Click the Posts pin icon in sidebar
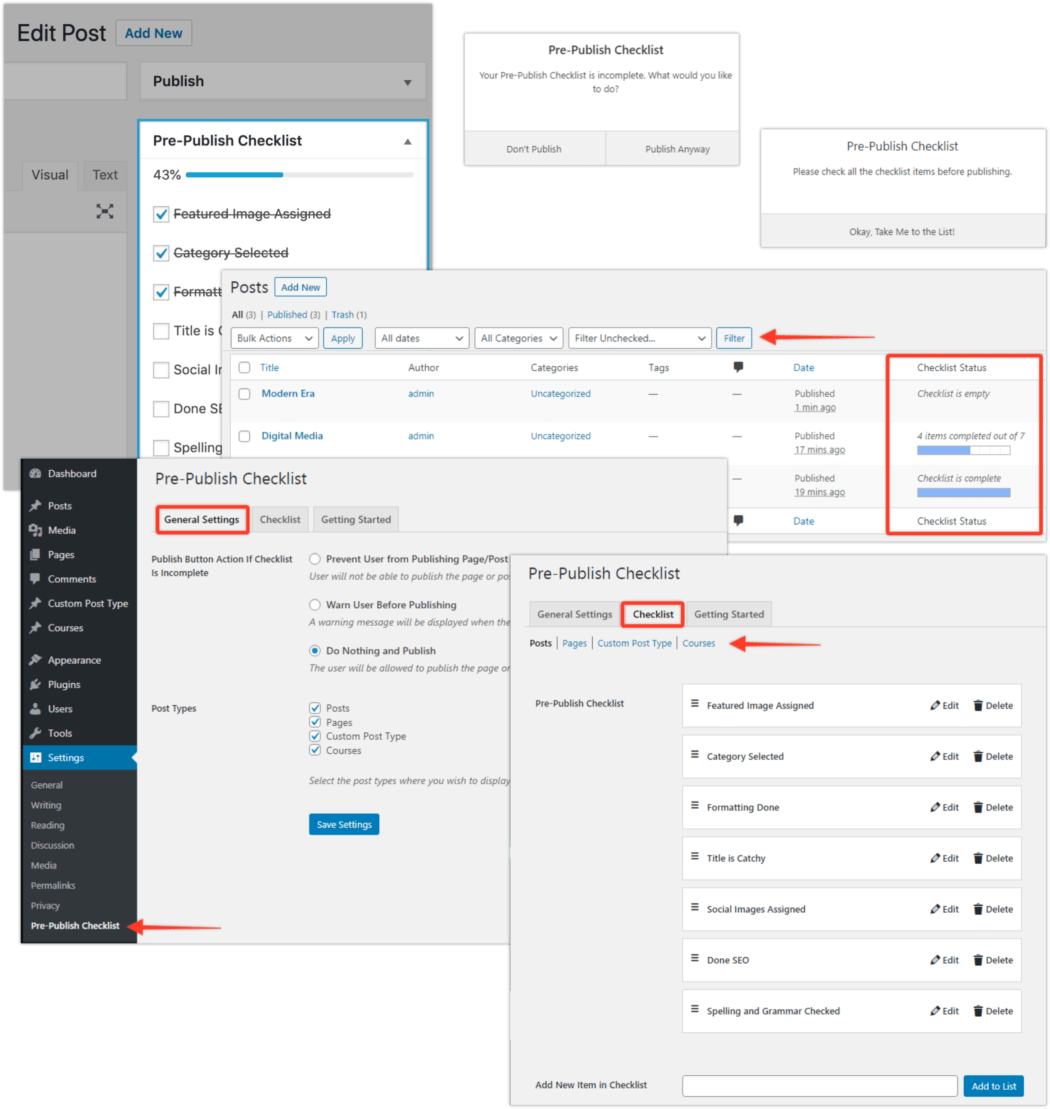Image resolution: width=1050 pixels, height=1109 pixels. 35,505
